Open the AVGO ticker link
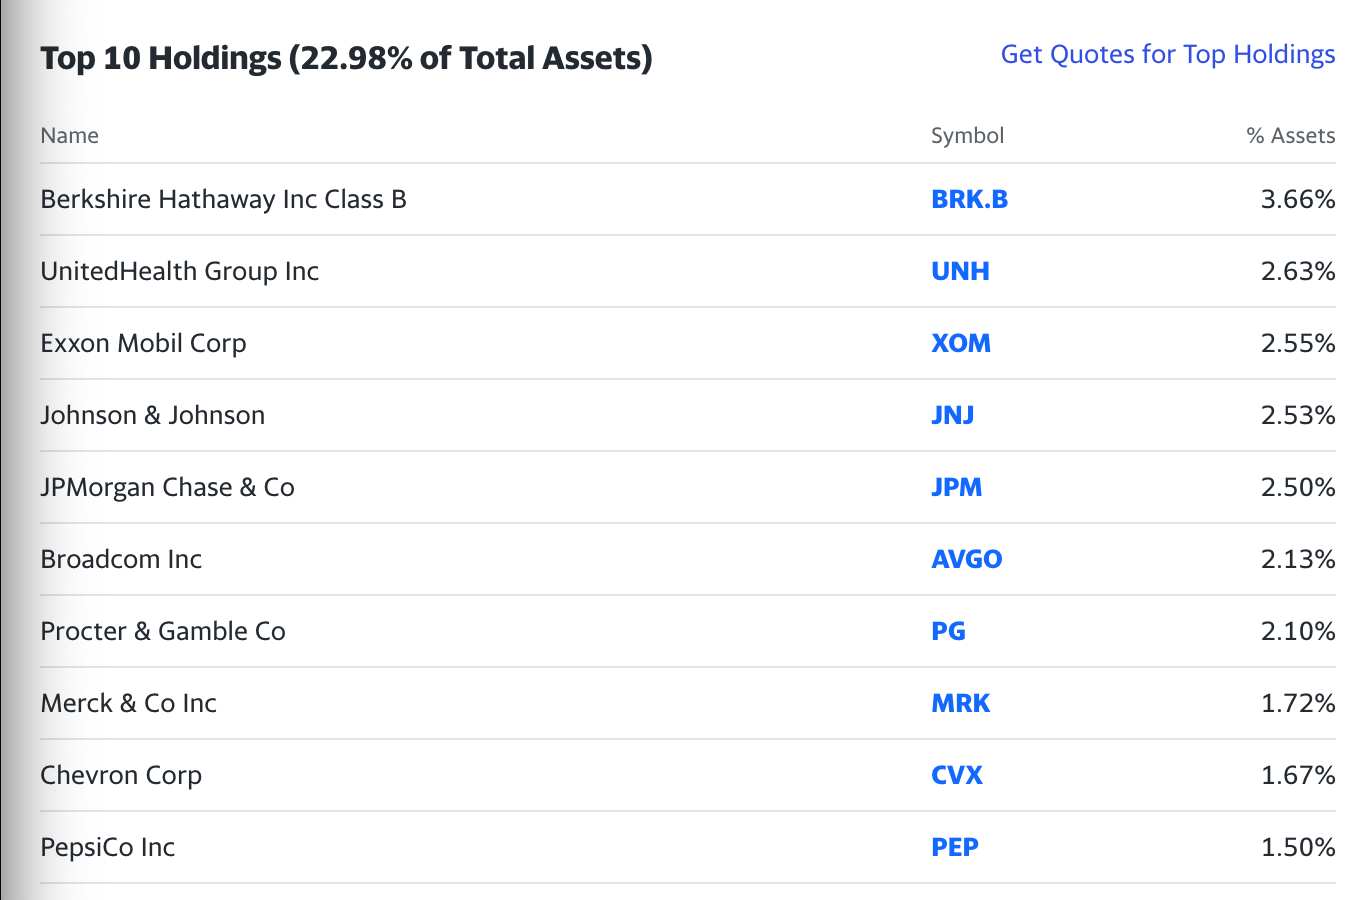The height and width of the screenshot is (900, 1364). (x=966, y=559)
